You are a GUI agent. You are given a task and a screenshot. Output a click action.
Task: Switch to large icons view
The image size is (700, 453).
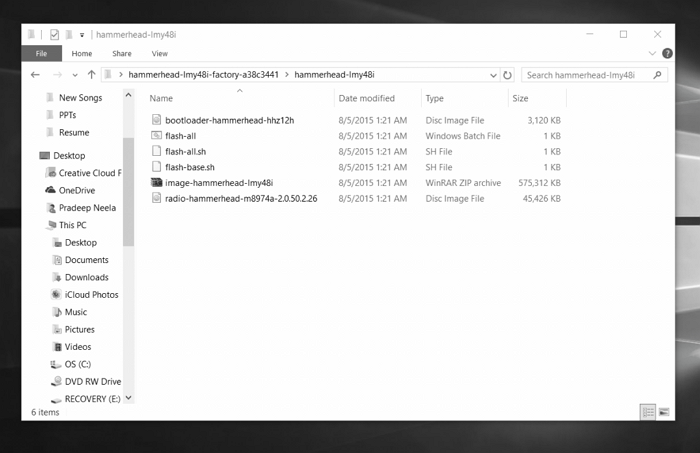(x=663, y=412)
